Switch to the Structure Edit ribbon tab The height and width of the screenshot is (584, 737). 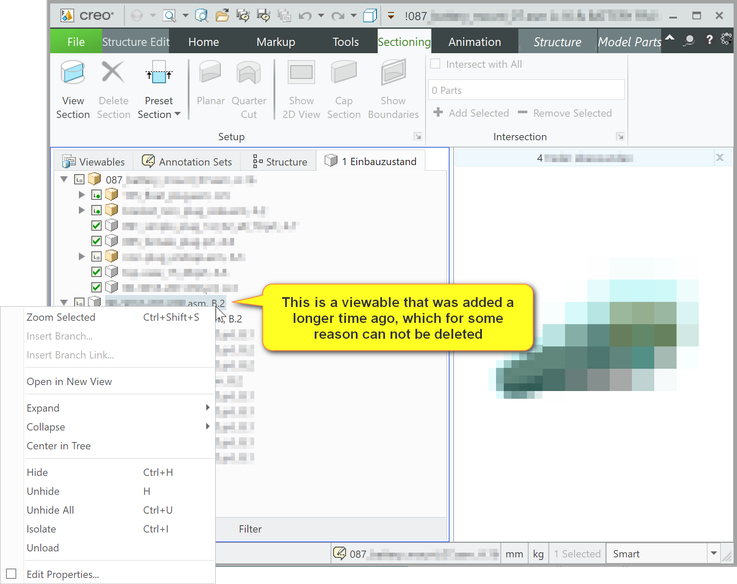[135, 41]
